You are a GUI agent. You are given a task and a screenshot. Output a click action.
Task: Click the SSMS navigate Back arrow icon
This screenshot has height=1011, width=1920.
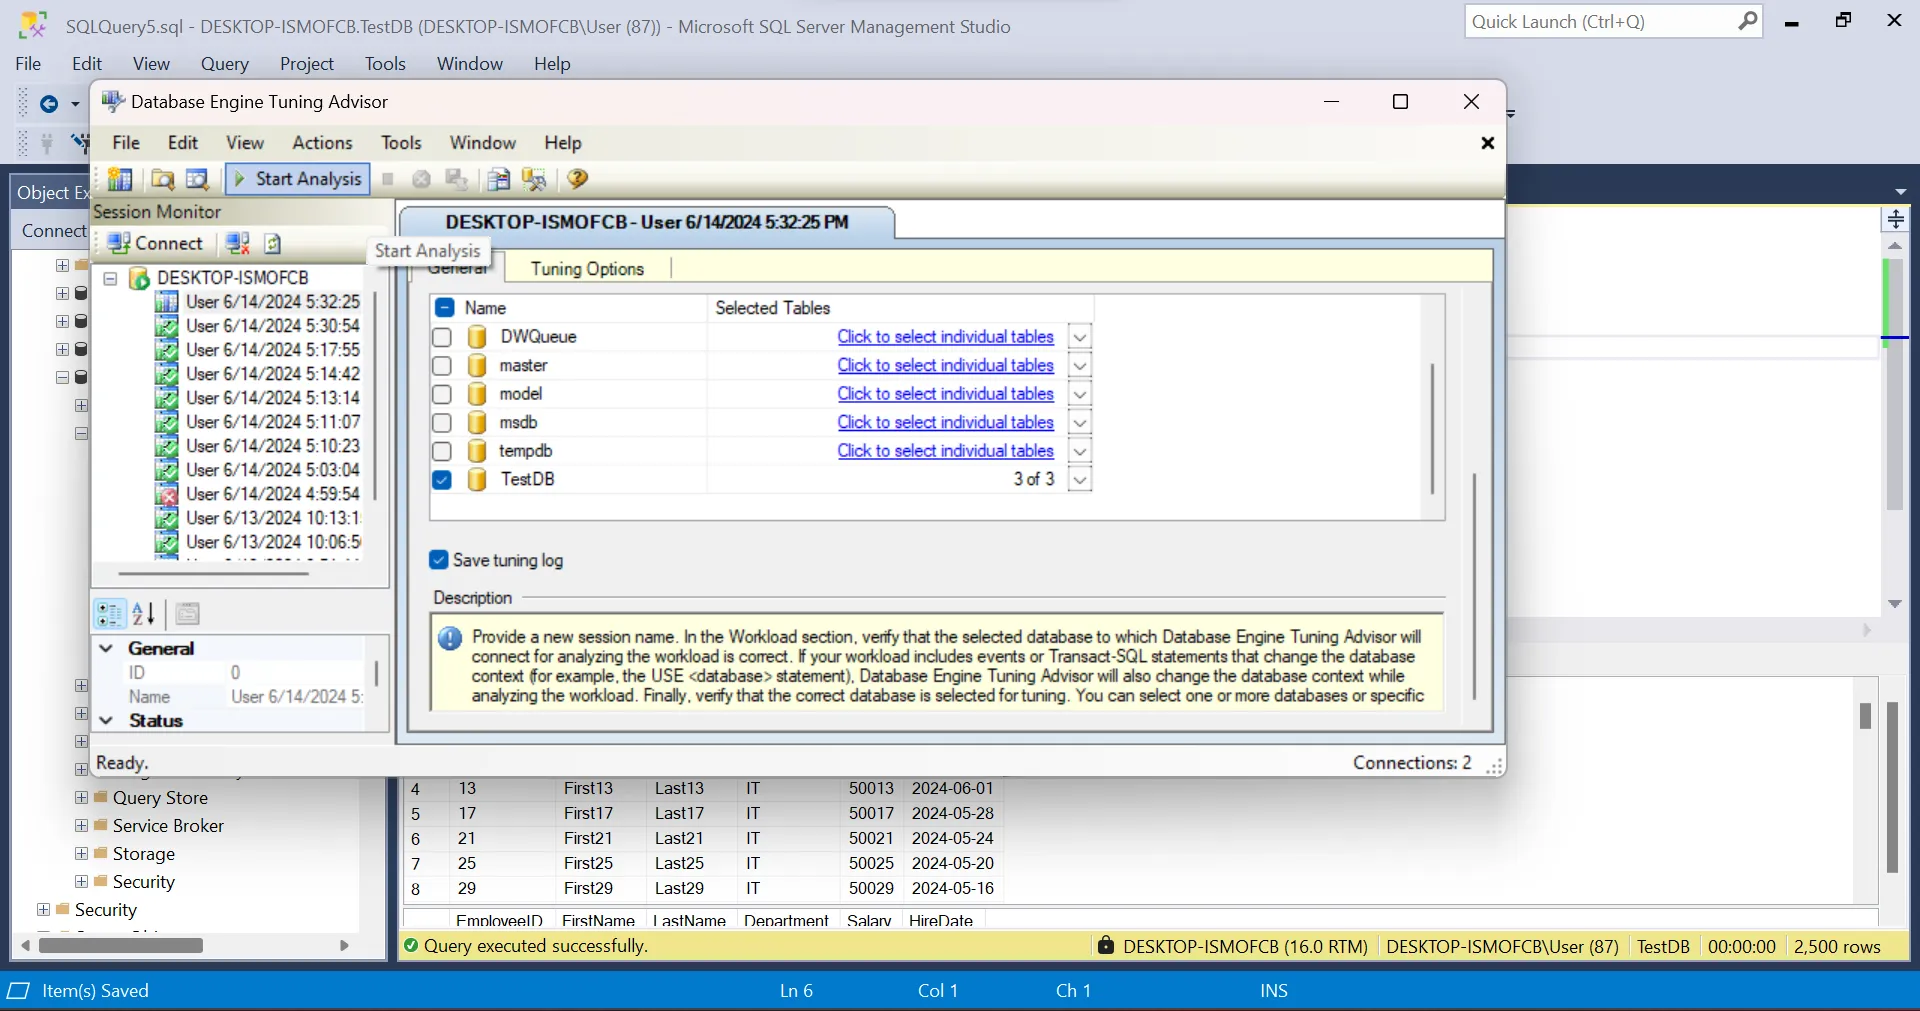click(48, 104)
